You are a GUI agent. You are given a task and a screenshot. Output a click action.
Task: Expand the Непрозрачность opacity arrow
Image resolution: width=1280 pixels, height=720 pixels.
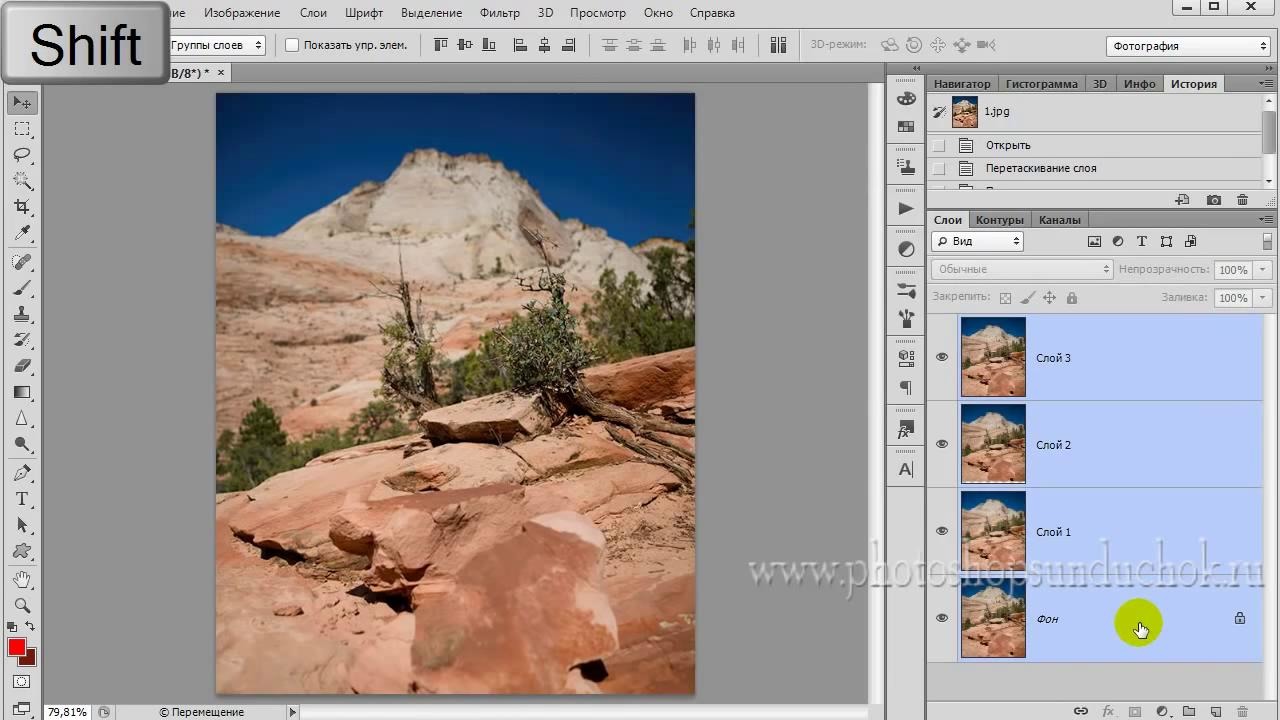[x=1263, y=269]
